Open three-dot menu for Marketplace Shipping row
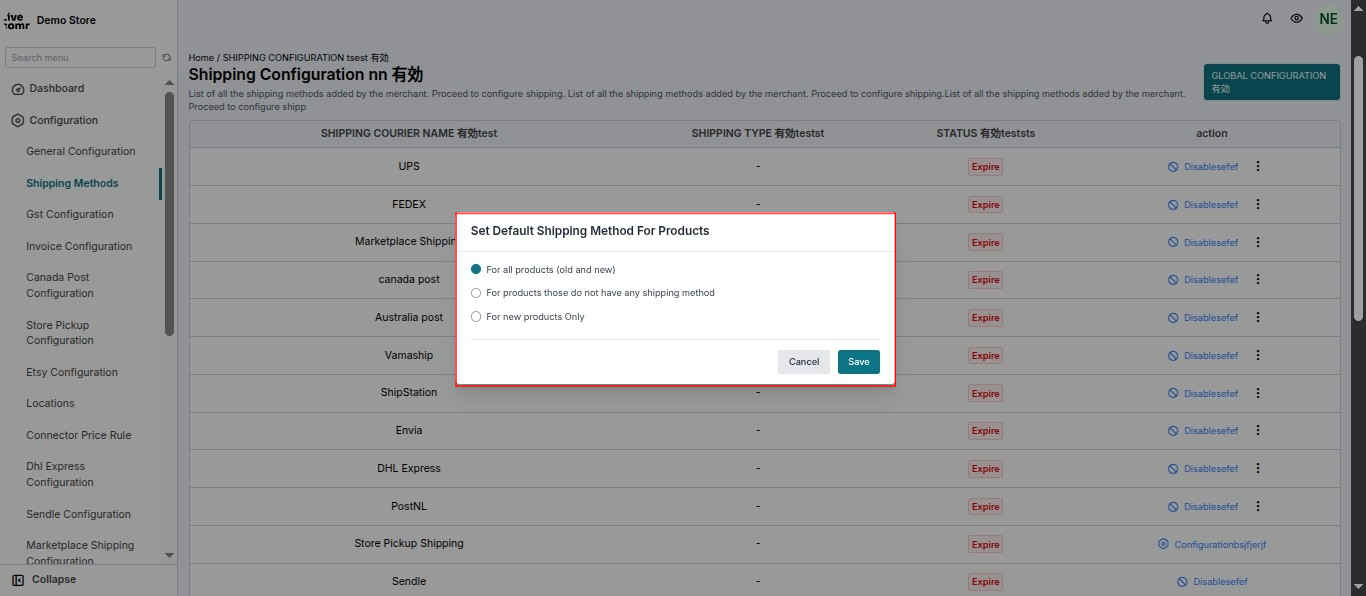The height and width of the screenshot is (596, 1366). click(x=1258, y=242)
